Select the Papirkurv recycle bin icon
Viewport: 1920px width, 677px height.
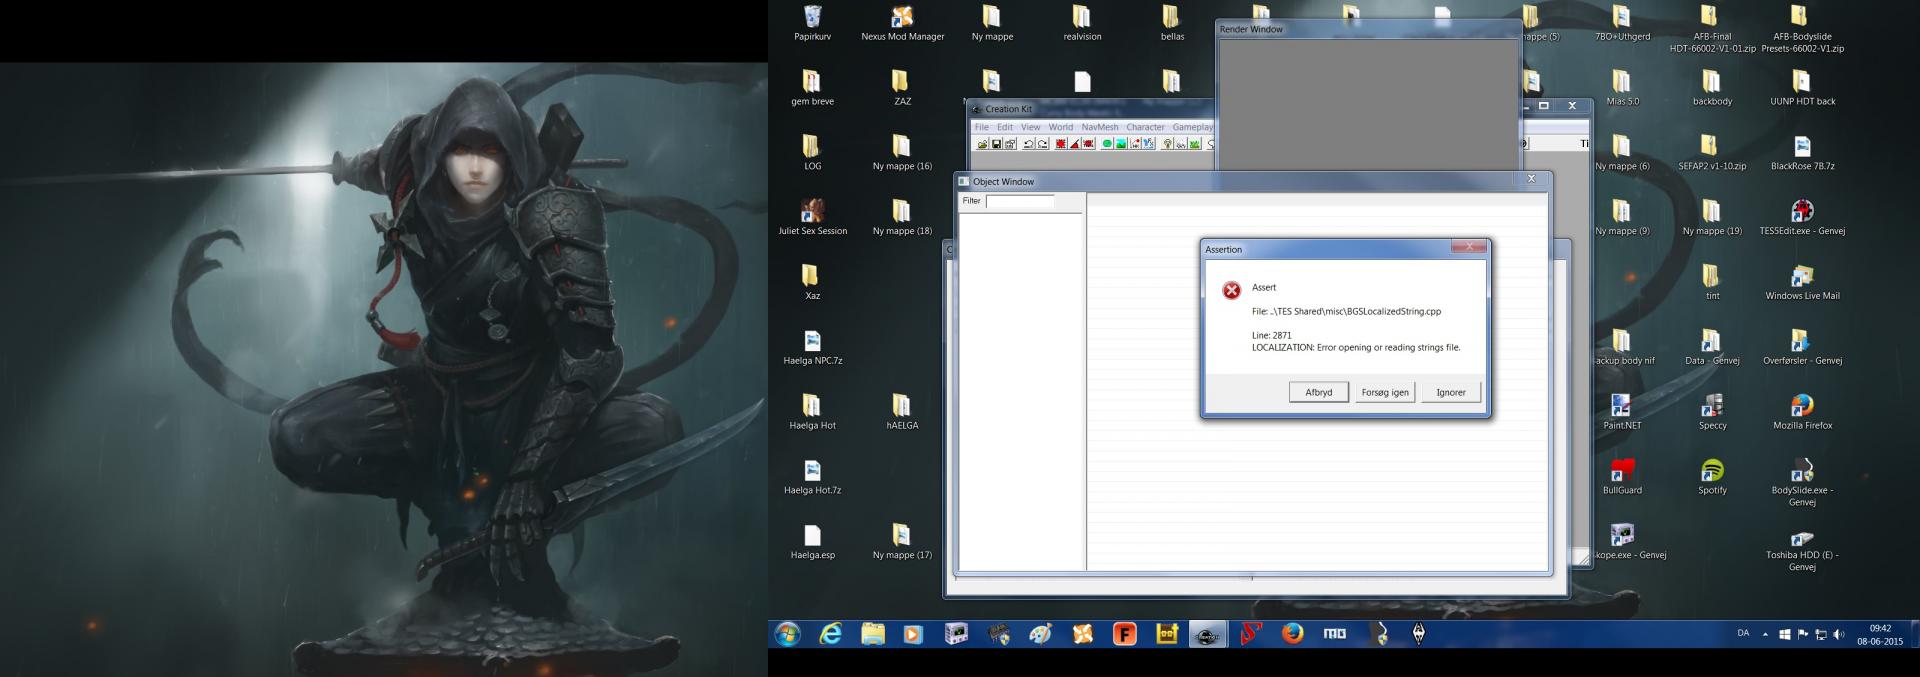[812, 24]
